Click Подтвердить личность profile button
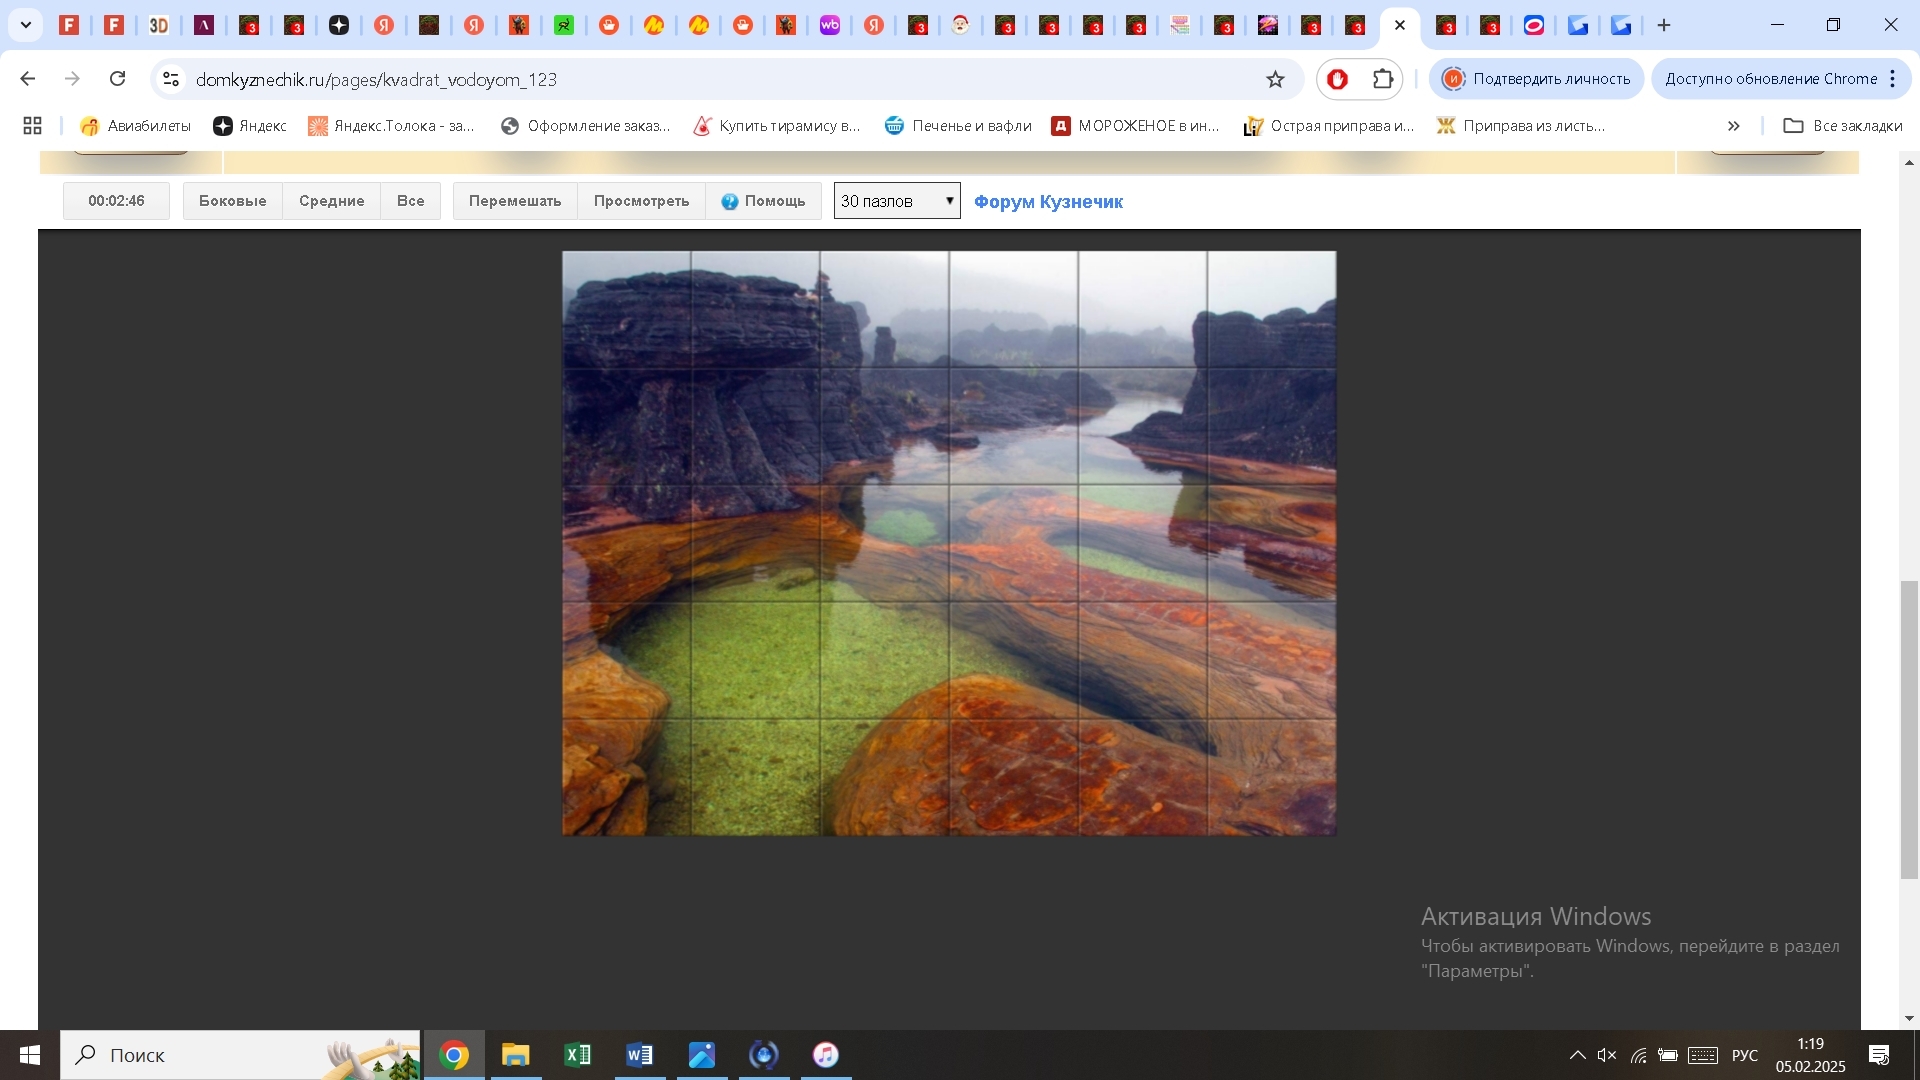The image size is (1920, 1080). 1537,79
